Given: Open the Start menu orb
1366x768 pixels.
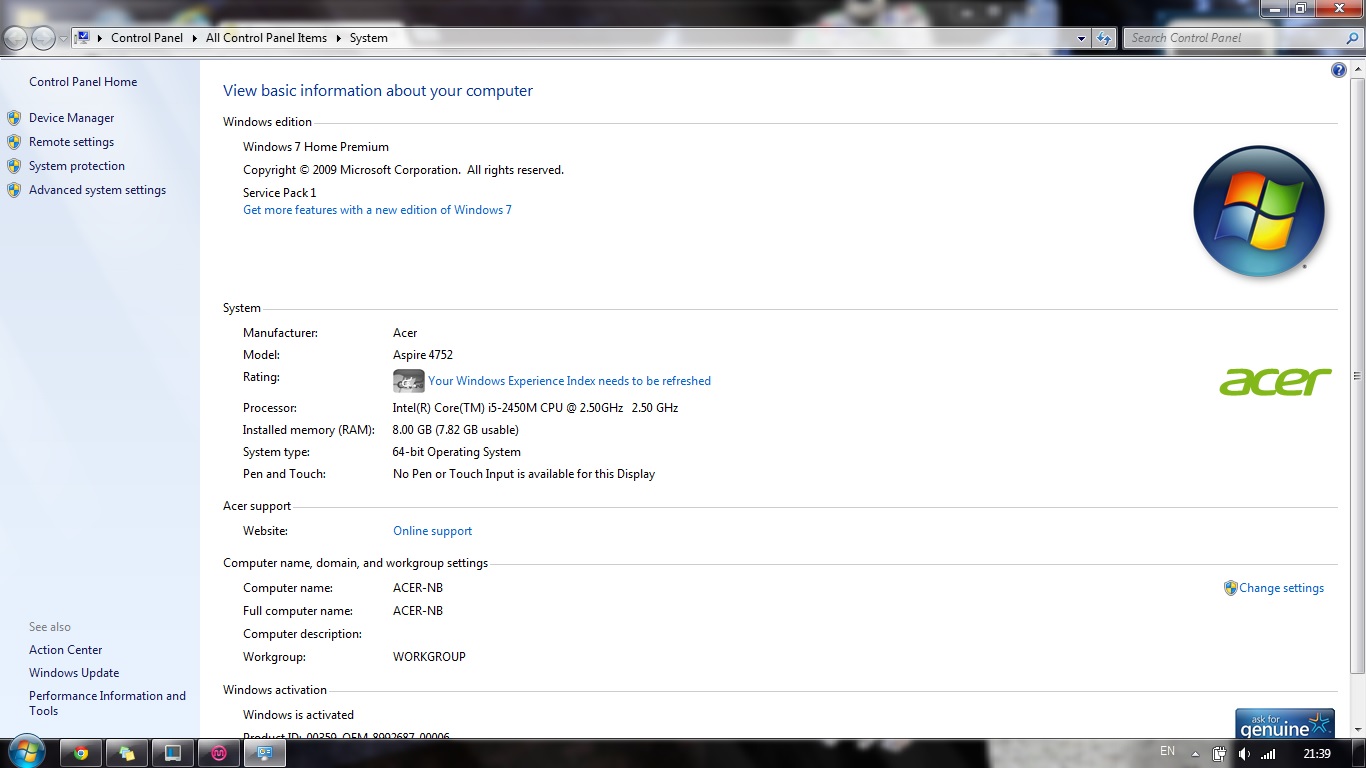Looking at the screenshot, I should click(27, 752).
